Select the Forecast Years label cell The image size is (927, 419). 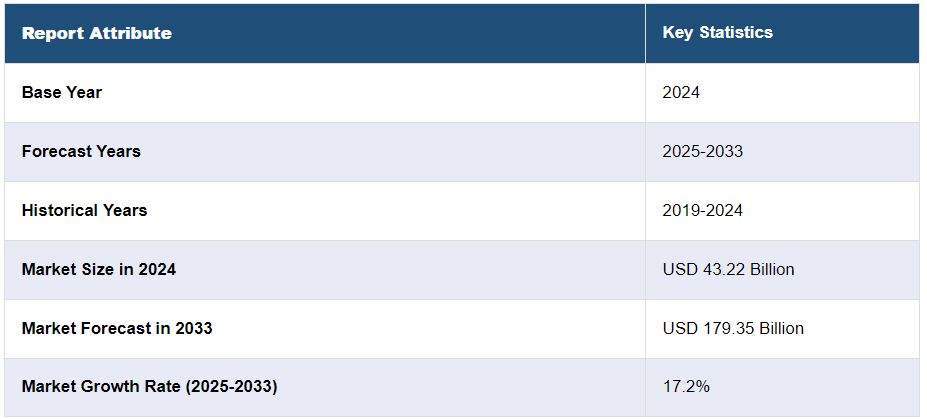81,152
